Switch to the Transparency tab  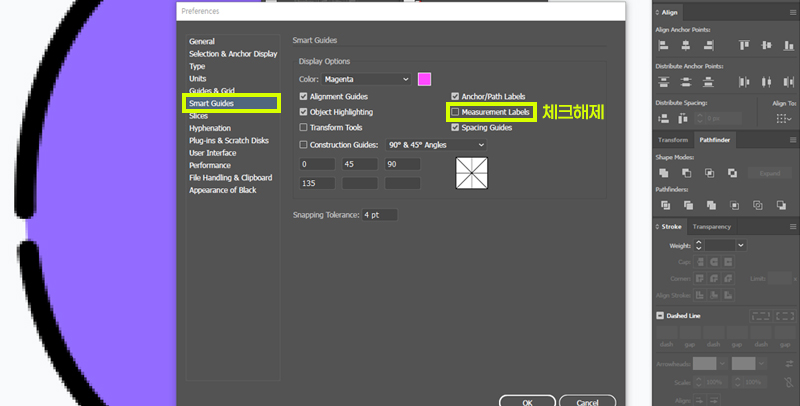pyautogui.click(x=712, y=226)
